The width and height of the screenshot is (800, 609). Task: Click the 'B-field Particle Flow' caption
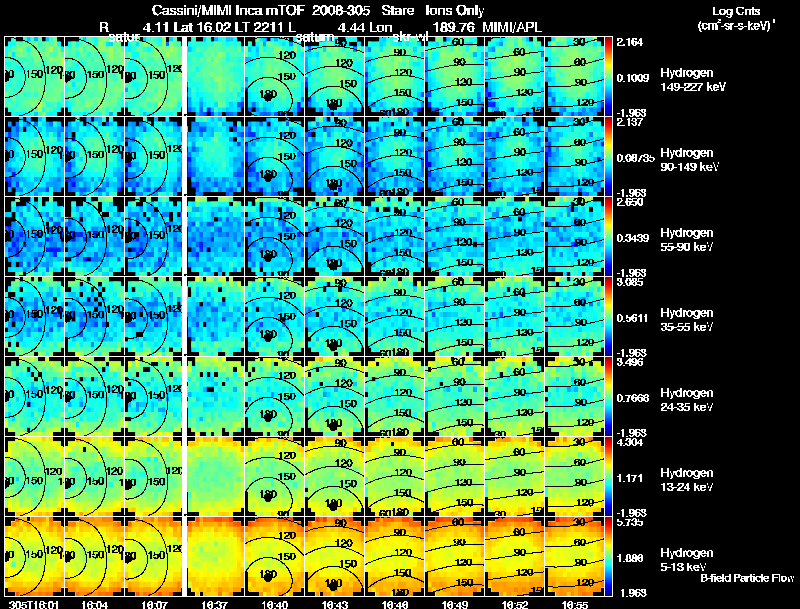coord(747,578)
